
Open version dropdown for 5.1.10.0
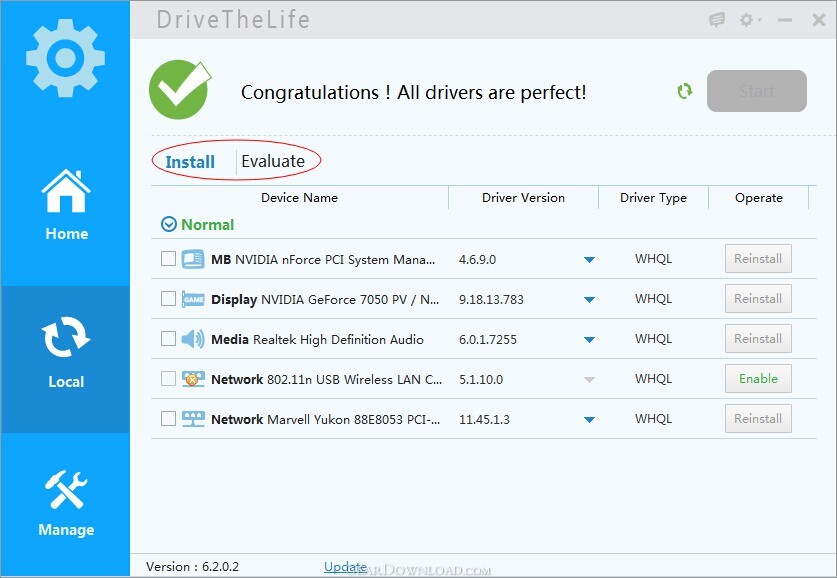tap(589, 380)
